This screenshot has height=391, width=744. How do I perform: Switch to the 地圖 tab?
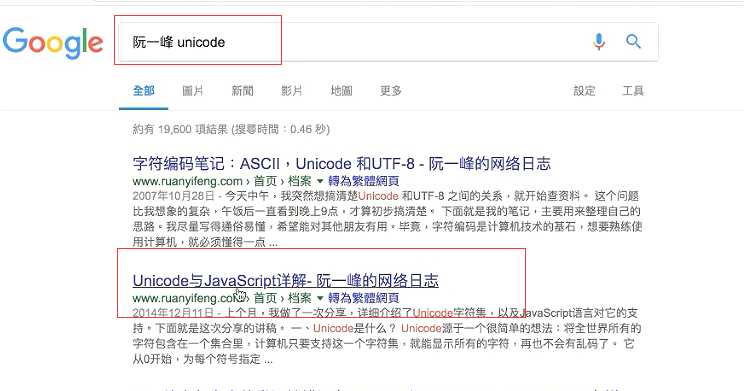[341, 90]
